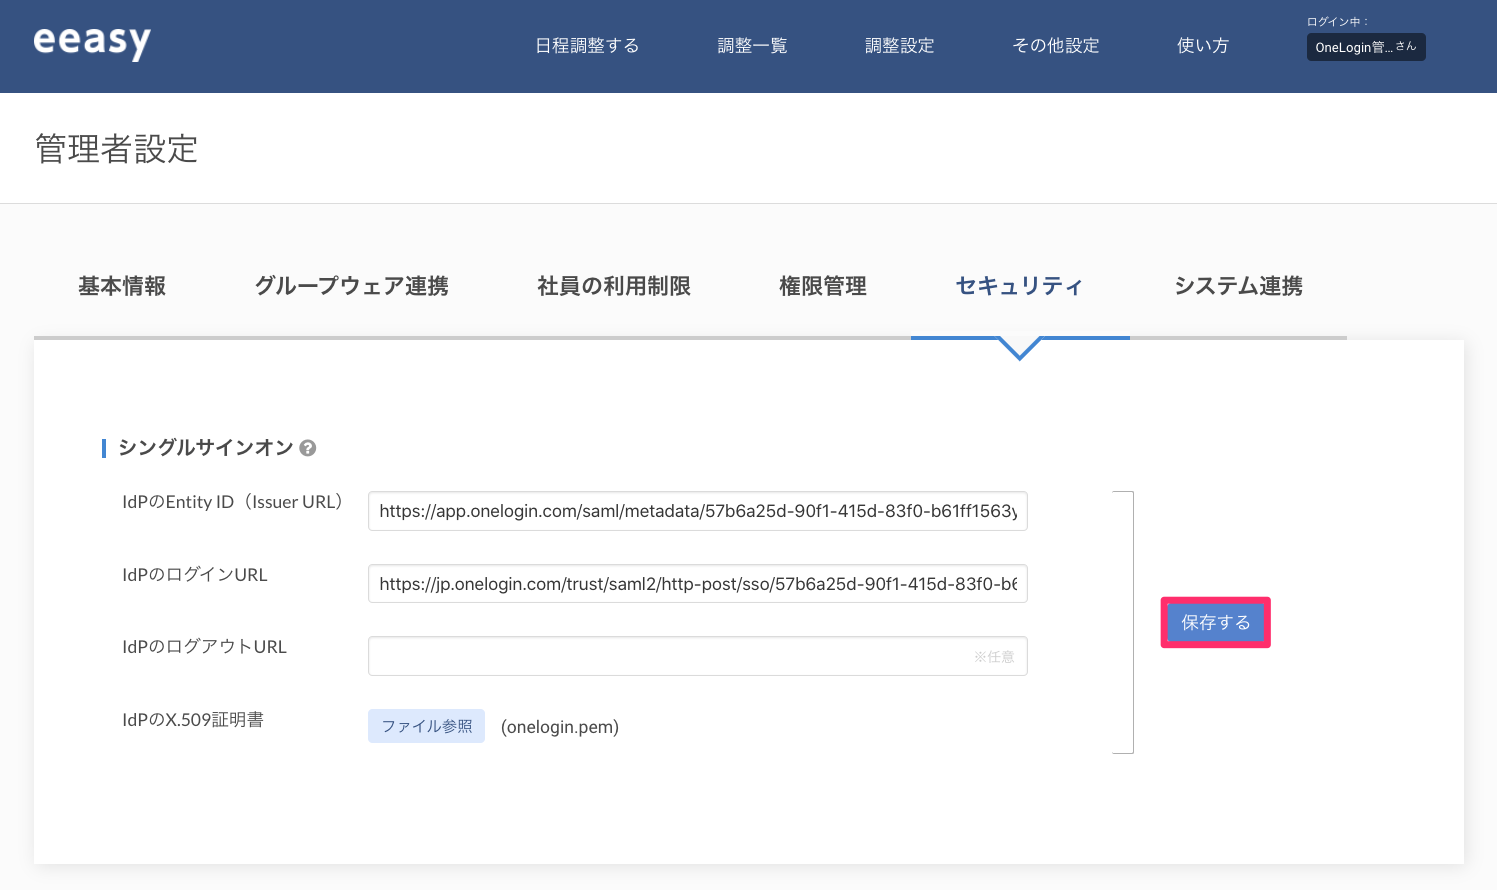This screenshot has width=1497, height=890.
Task: Focus the IdPのログアウトURL input field
Action: [698, 656]
